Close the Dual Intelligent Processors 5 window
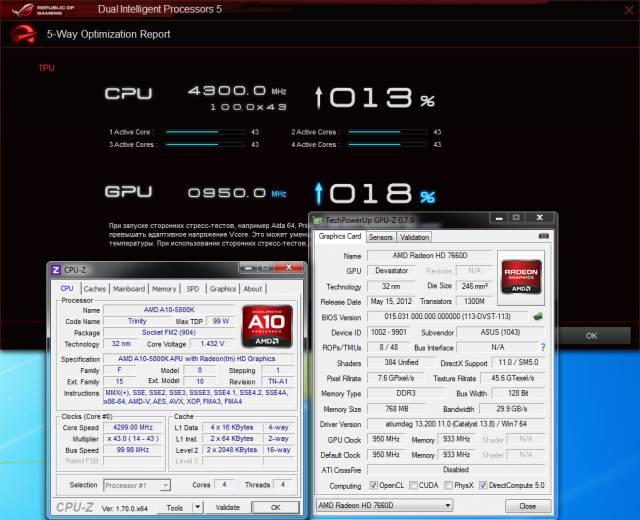This screenshot has height=520, width=640. [x=629, y=10]
